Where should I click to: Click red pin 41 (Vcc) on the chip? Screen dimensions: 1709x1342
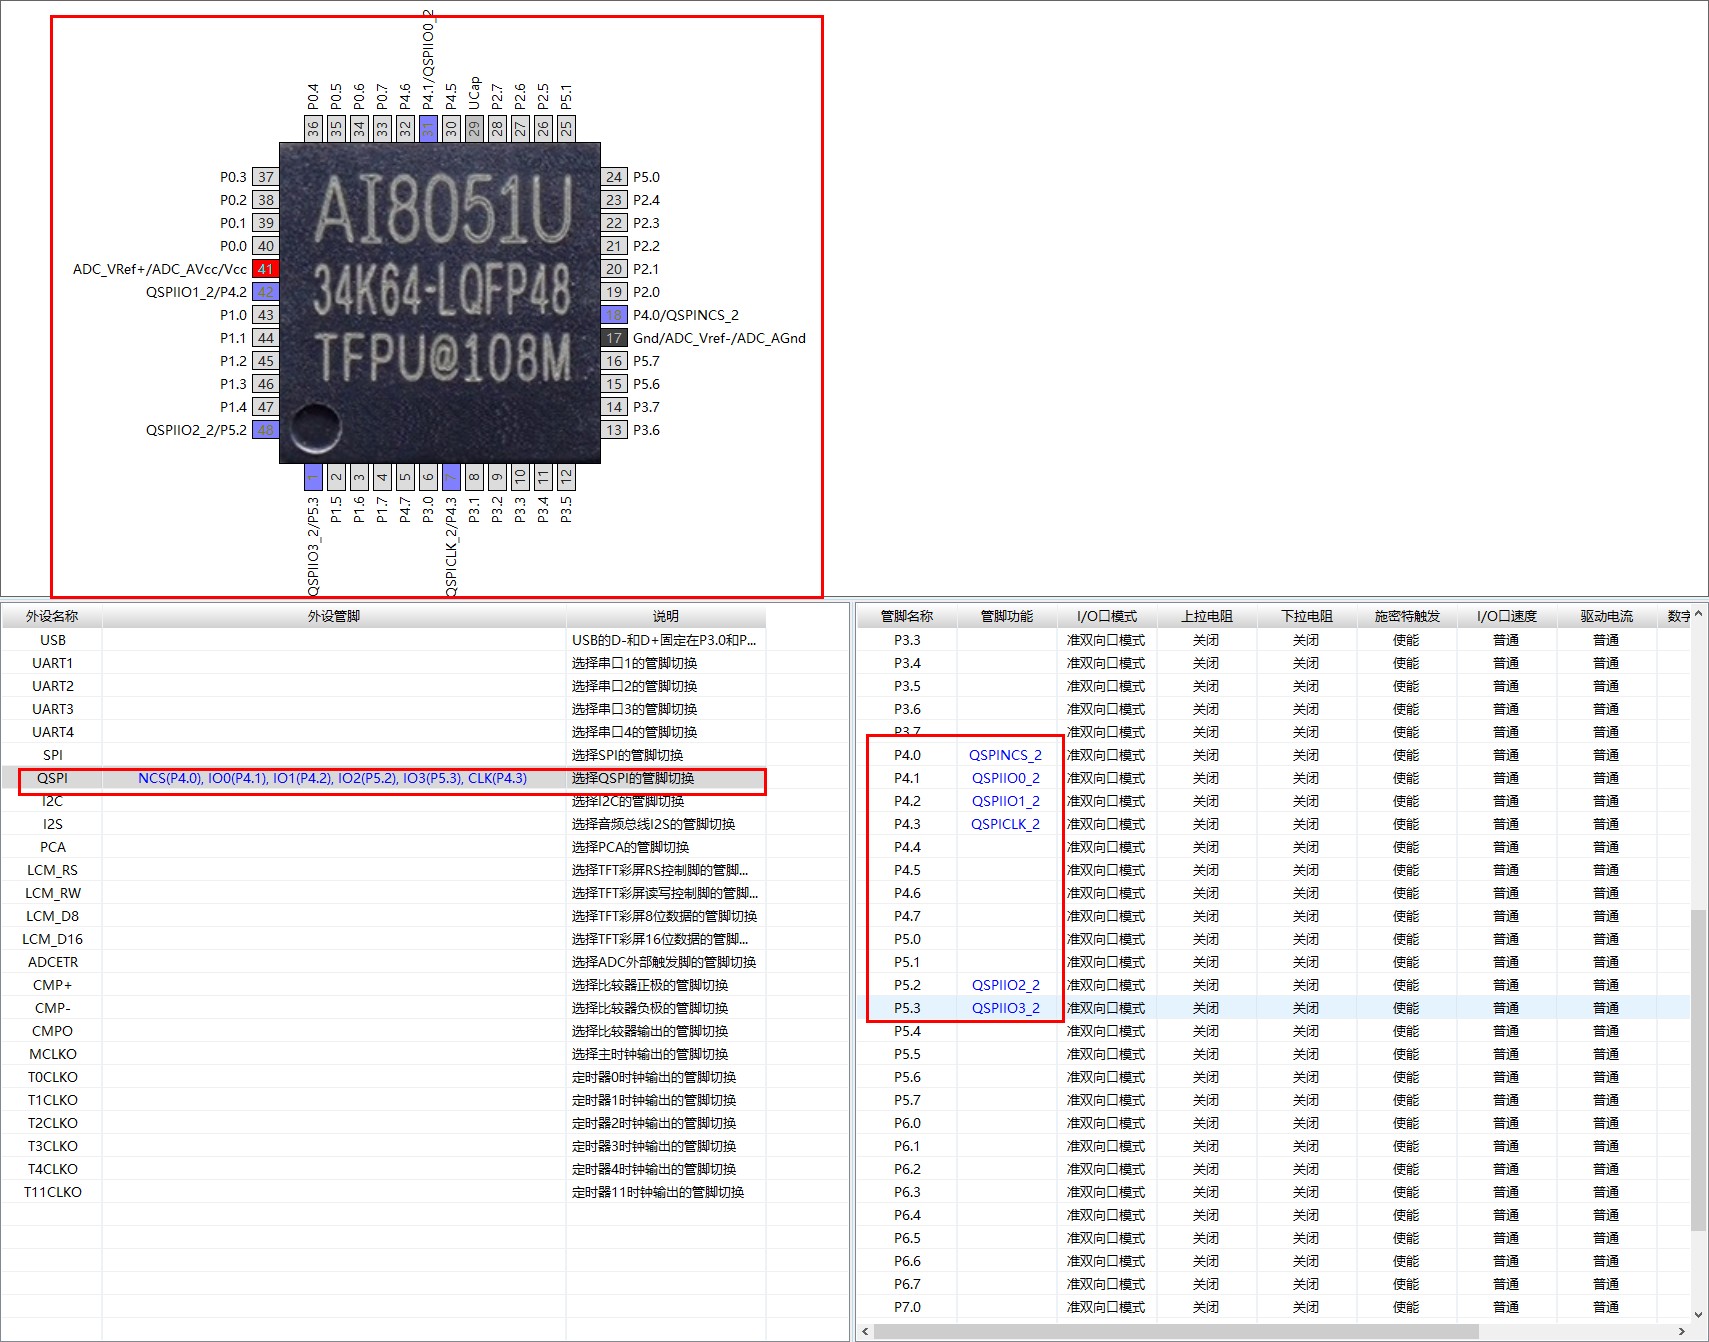pyautogui.click(x=265, y=269)
